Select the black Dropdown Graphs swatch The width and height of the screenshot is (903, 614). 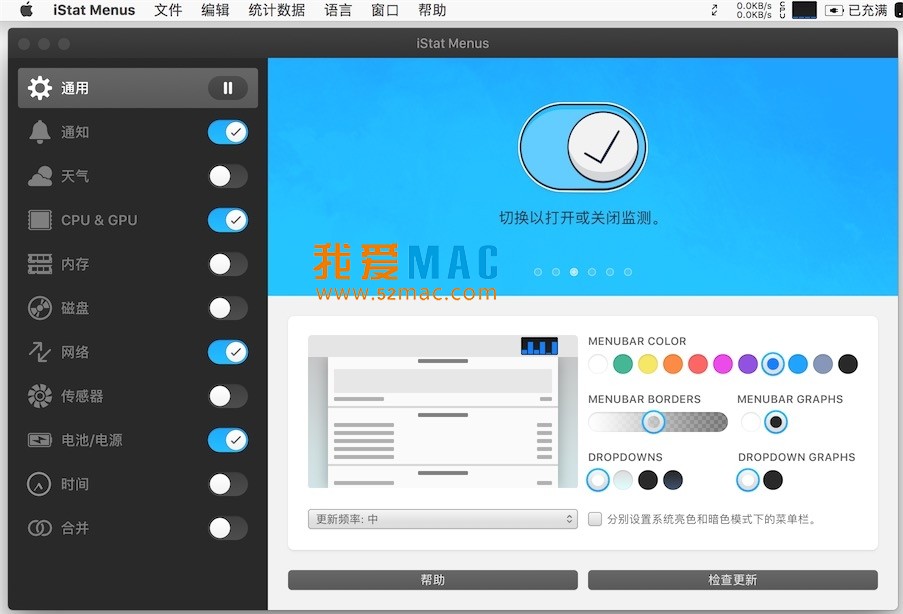pos(773,480)
